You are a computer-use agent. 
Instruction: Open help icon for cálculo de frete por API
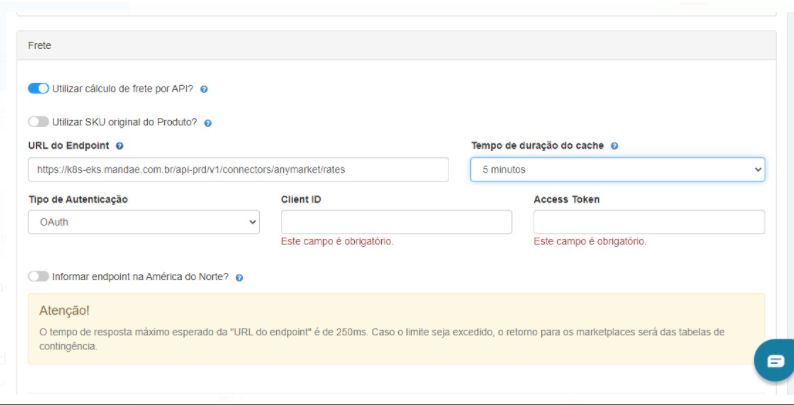(204, 90)
